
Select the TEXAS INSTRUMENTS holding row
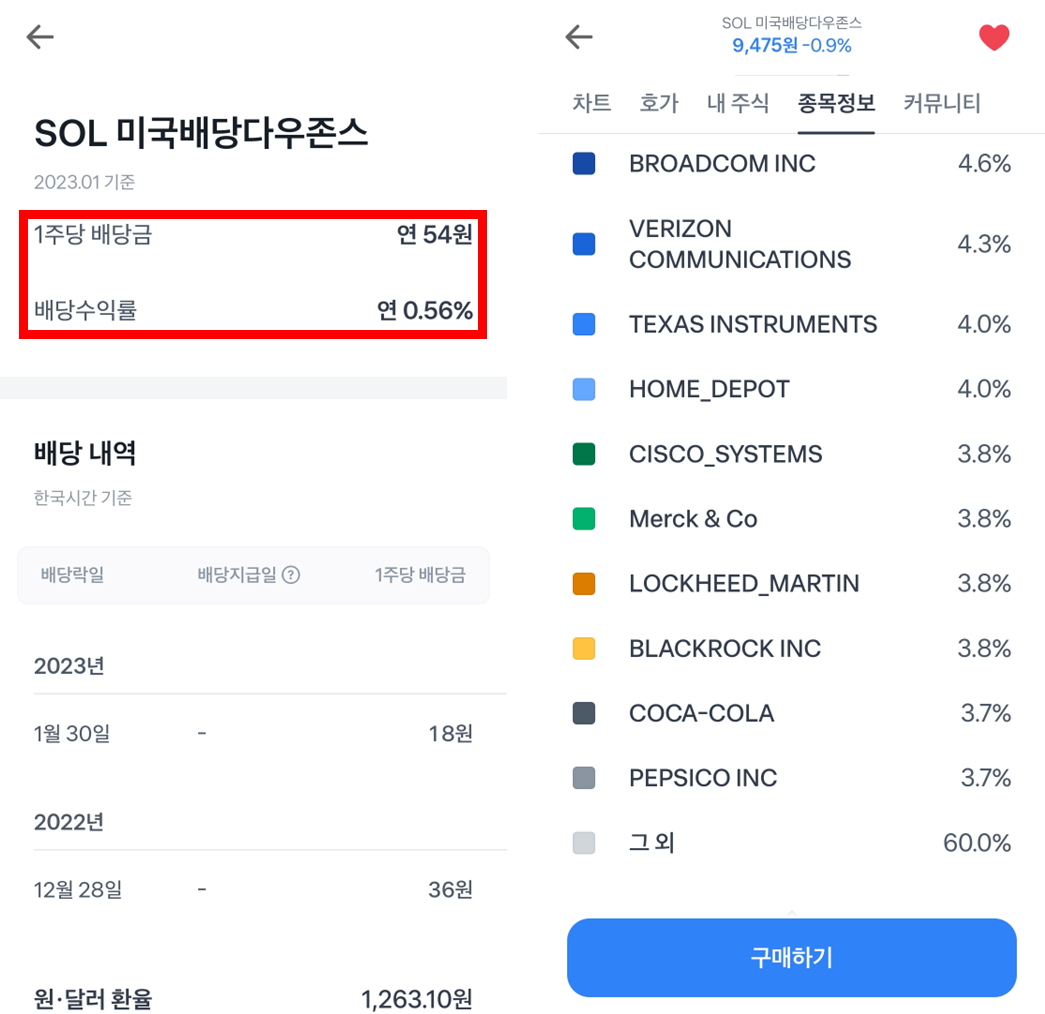tap(752, 323)
